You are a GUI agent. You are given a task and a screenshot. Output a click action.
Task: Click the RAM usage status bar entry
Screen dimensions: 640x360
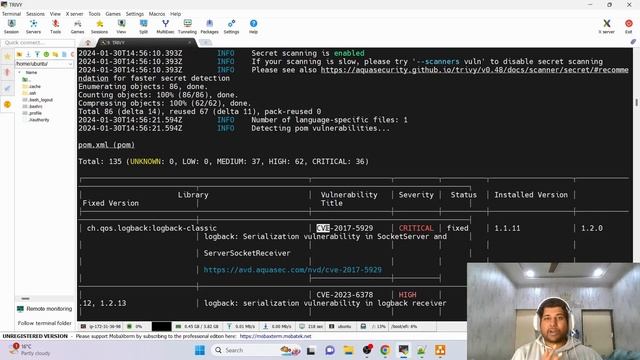(198, 327)
